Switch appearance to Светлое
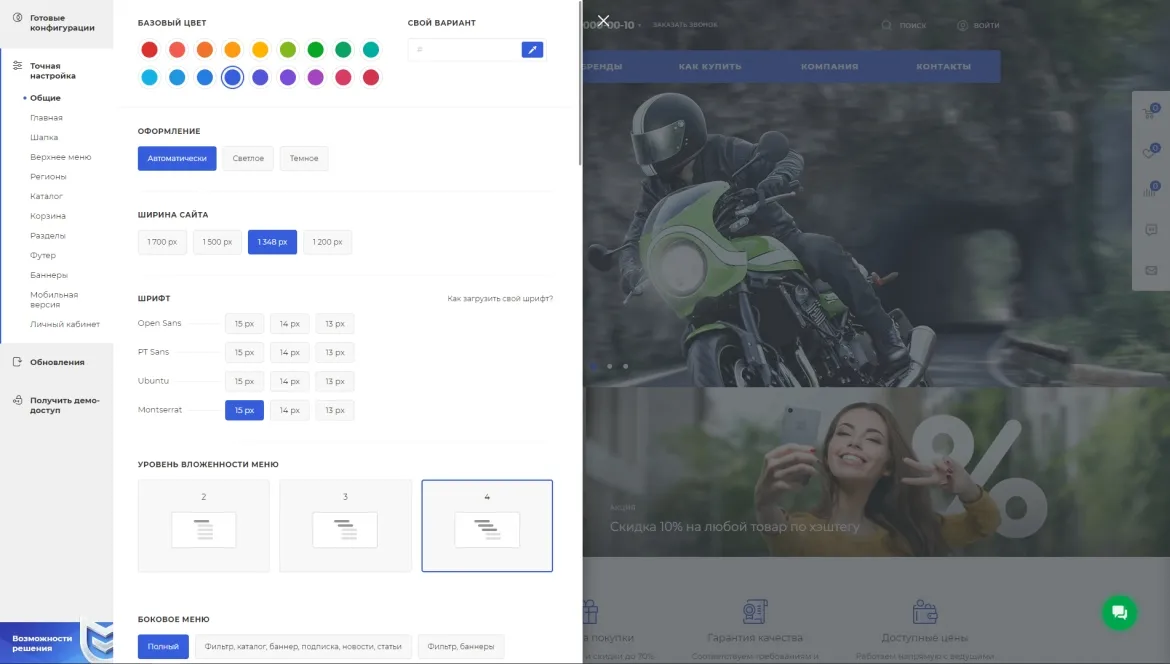The width and height of the screenshot is (1170, 664). coord(248,158)
